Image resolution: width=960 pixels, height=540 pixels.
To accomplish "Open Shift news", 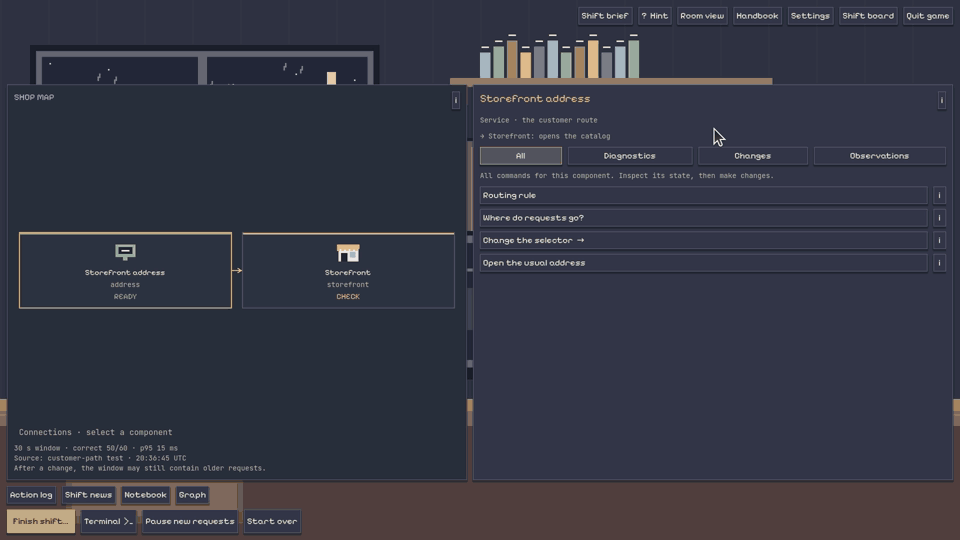I will (x=88, y=495).
